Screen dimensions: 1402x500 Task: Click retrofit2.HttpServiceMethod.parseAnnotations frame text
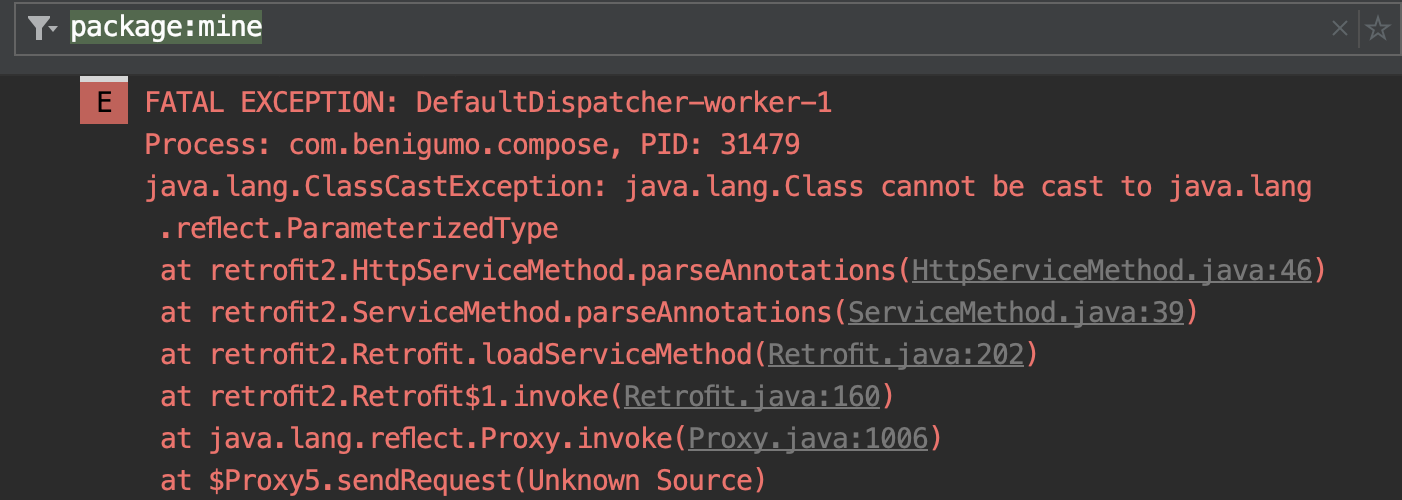(x=554, y=271)
